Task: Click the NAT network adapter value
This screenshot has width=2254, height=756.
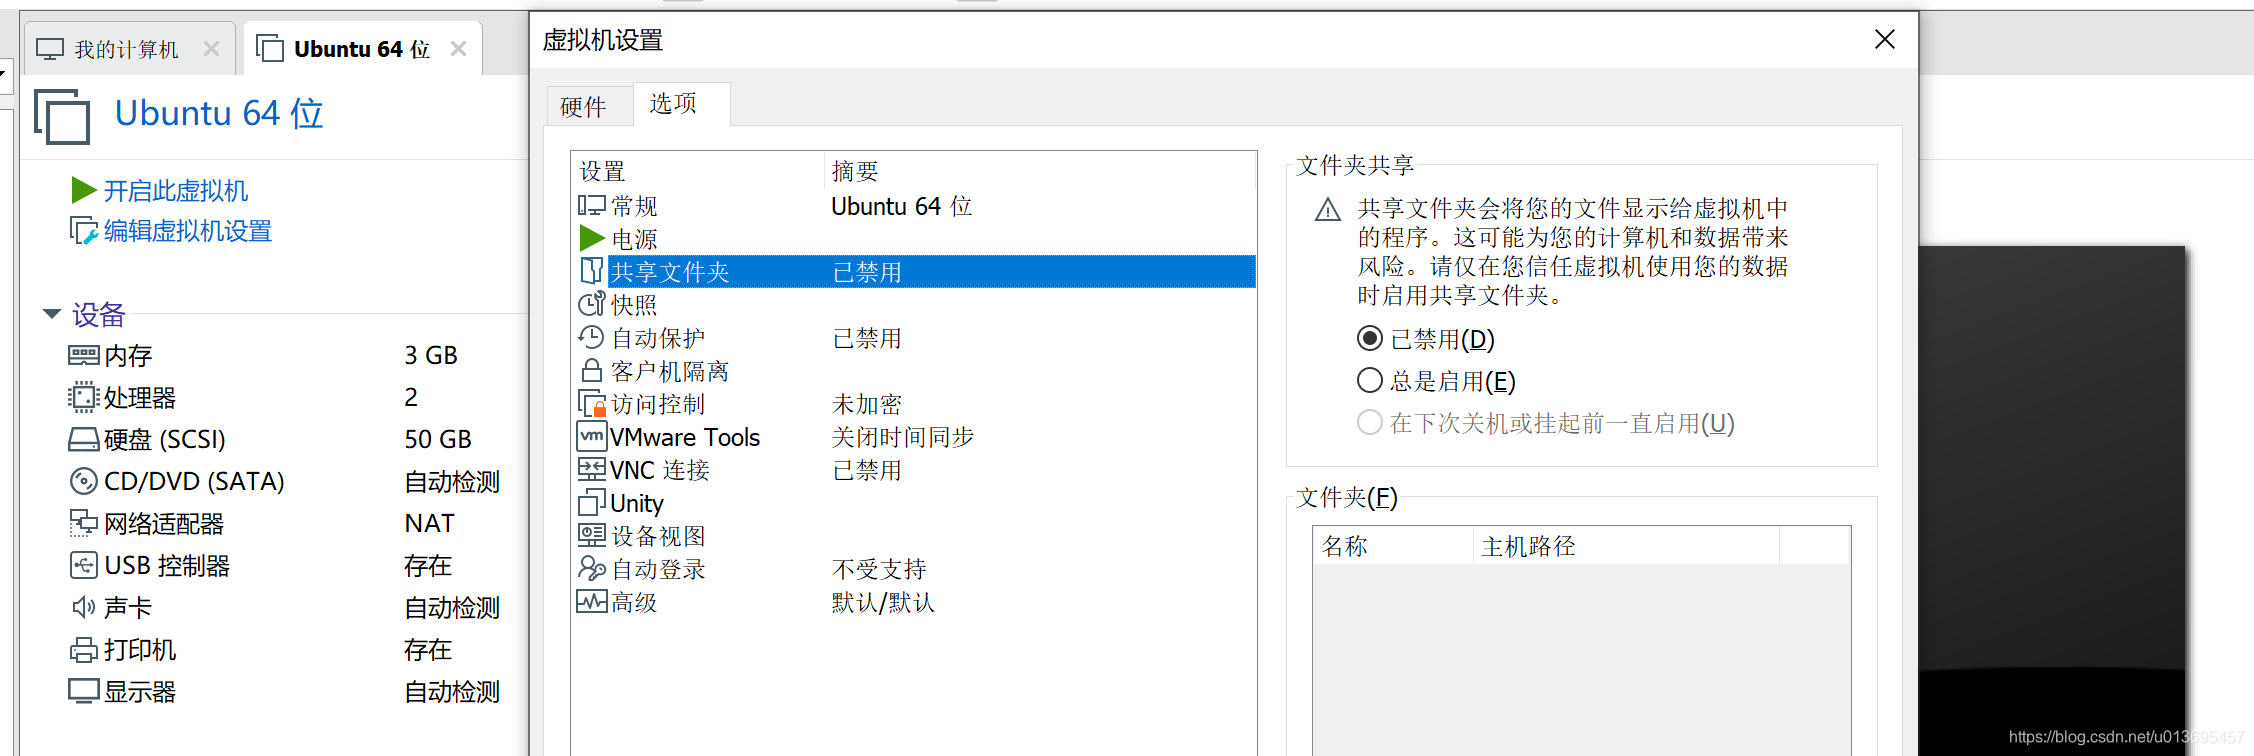Action: (x=430, y=523)
